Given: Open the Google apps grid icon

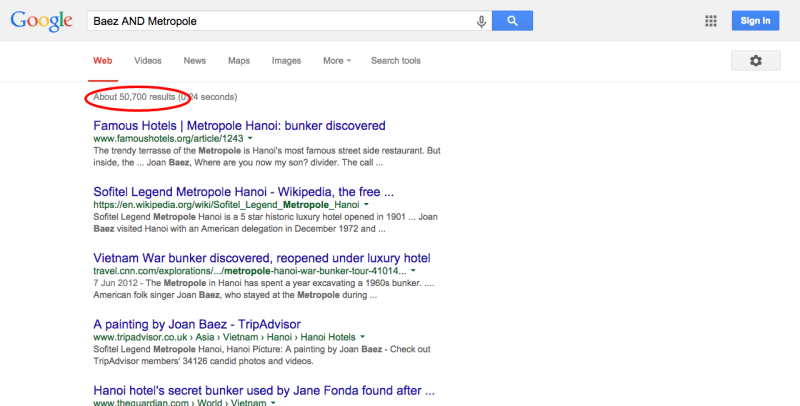Looking at the screenshot, I should click(711, 20).
